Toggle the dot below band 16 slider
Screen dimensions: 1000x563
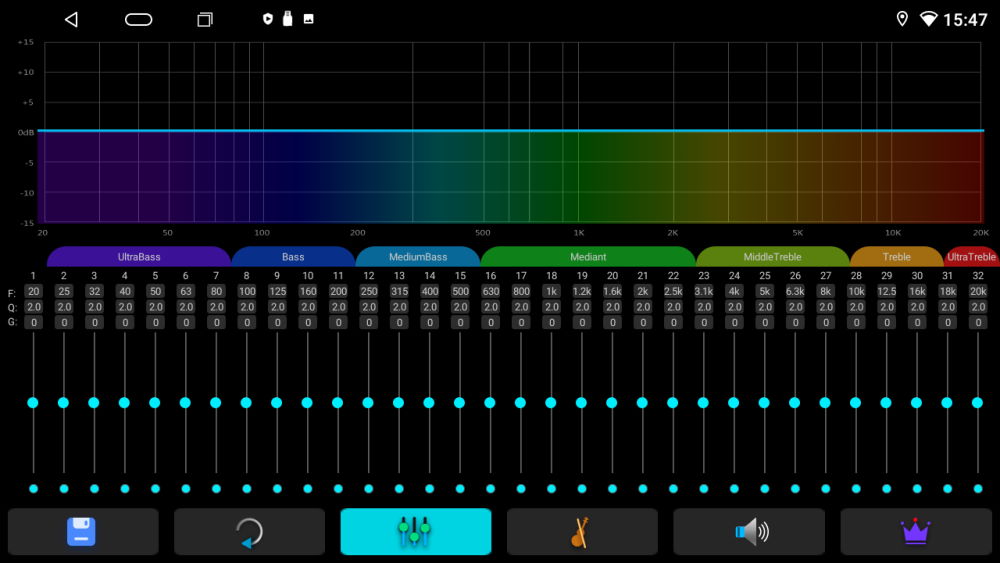click(x=490, y=489)
